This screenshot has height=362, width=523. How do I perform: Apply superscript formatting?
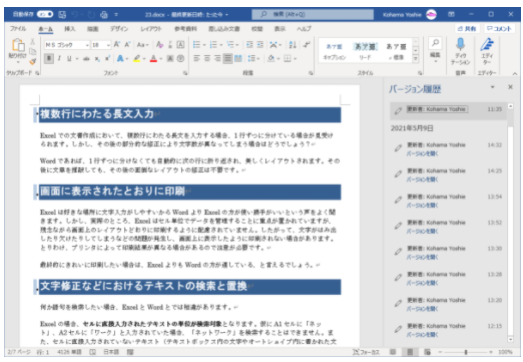[x=107, y=59]
